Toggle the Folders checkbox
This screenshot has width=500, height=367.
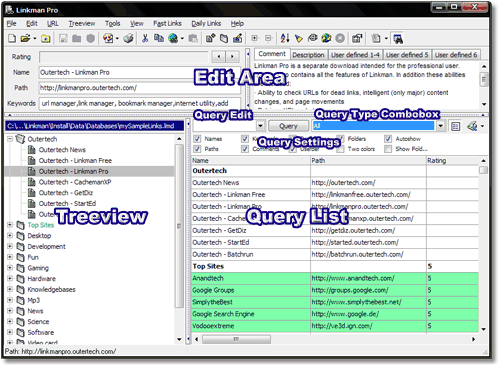(x=340, y=139)
